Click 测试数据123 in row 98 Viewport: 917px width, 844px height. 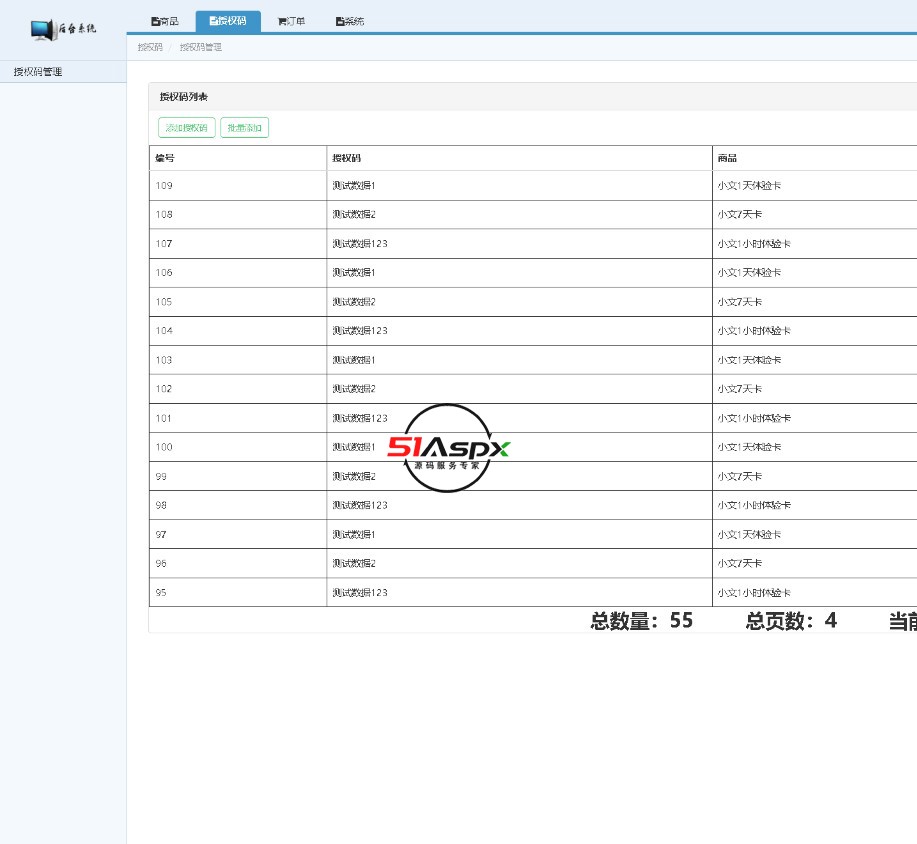coord(360,505)
